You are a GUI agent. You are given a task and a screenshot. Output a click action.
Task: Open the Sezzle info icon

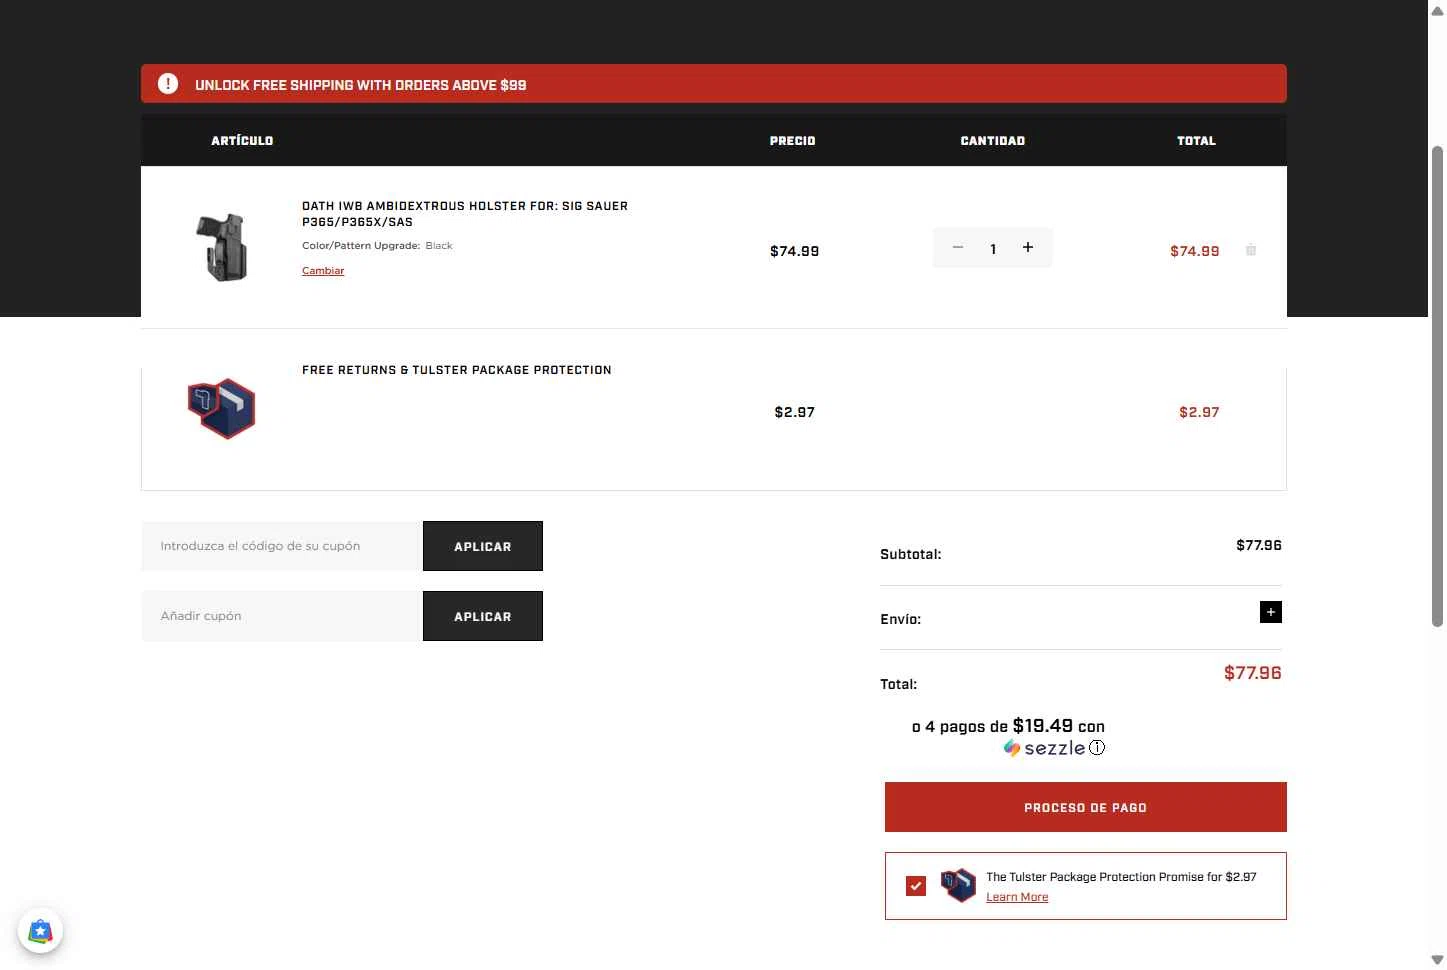(1097, 748)
